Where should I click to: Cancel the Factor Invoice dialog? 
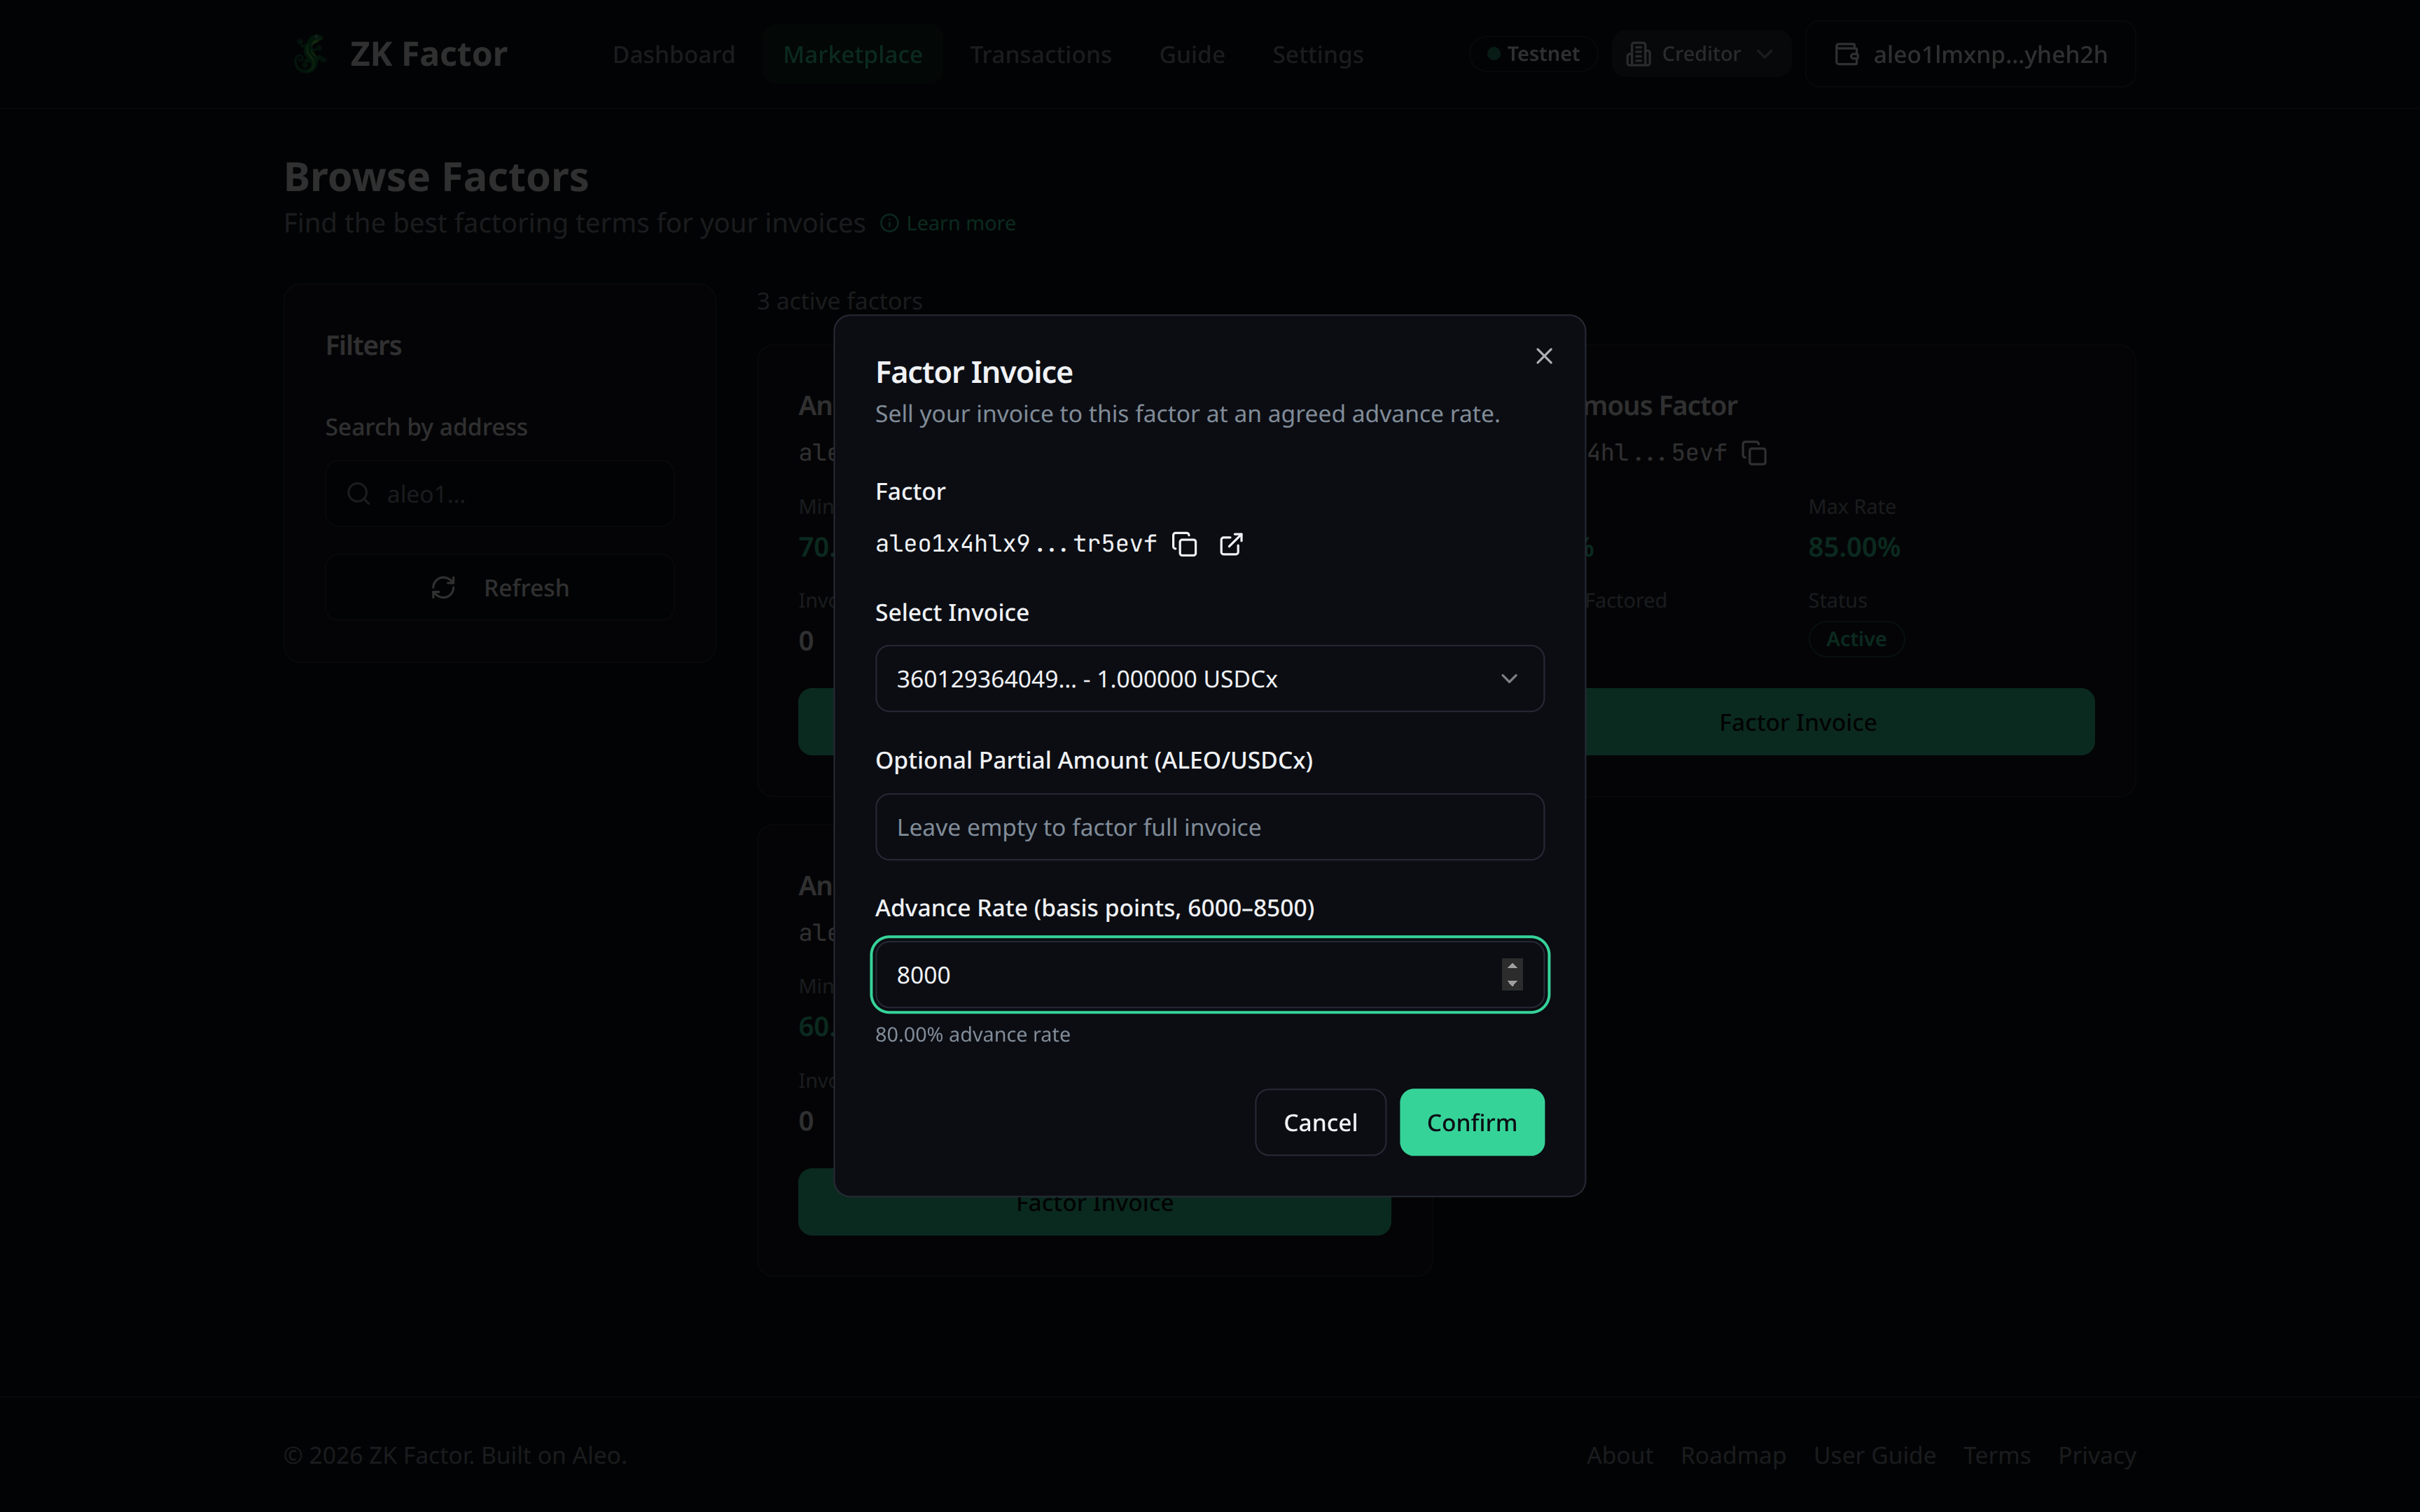coord(1320,1122)
